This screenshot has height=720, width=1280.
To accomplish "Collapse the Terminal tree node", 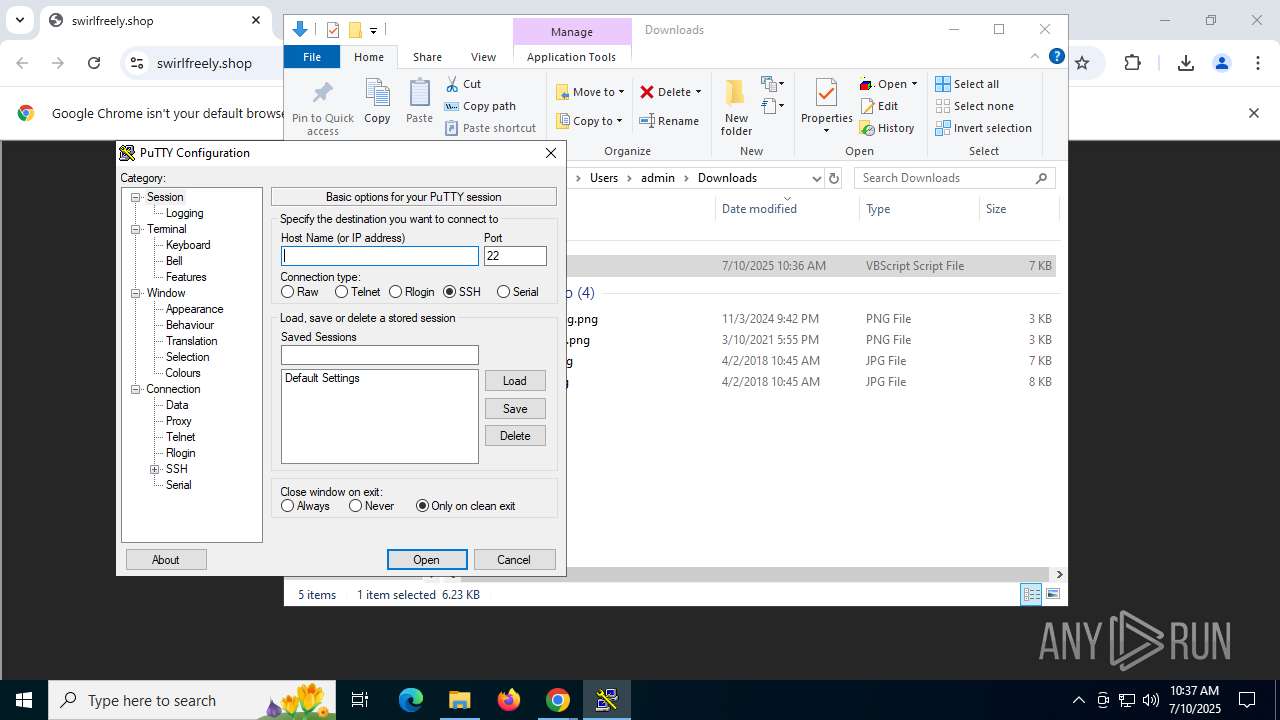I will pos(135,229).
